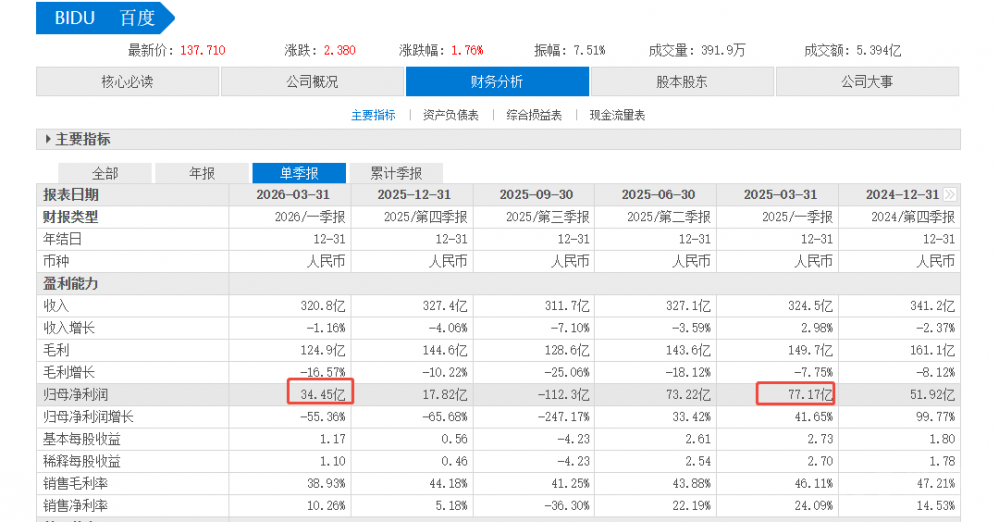
Task: Click the 币种 row label
Action: (x=55, y=261)
